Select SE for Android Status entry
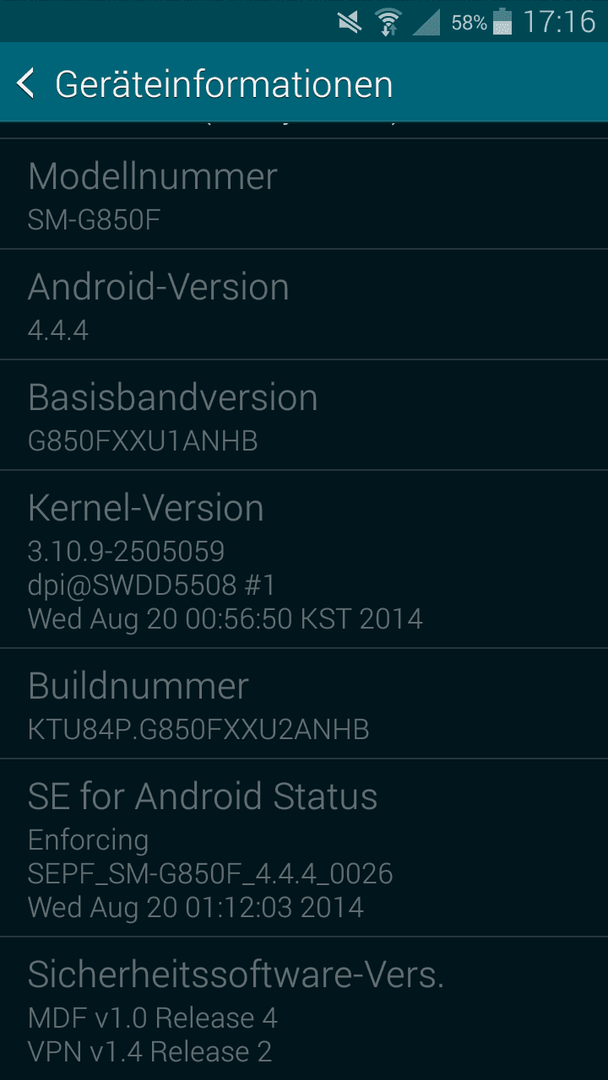608x1080 pixels. [x=304, y=848]
